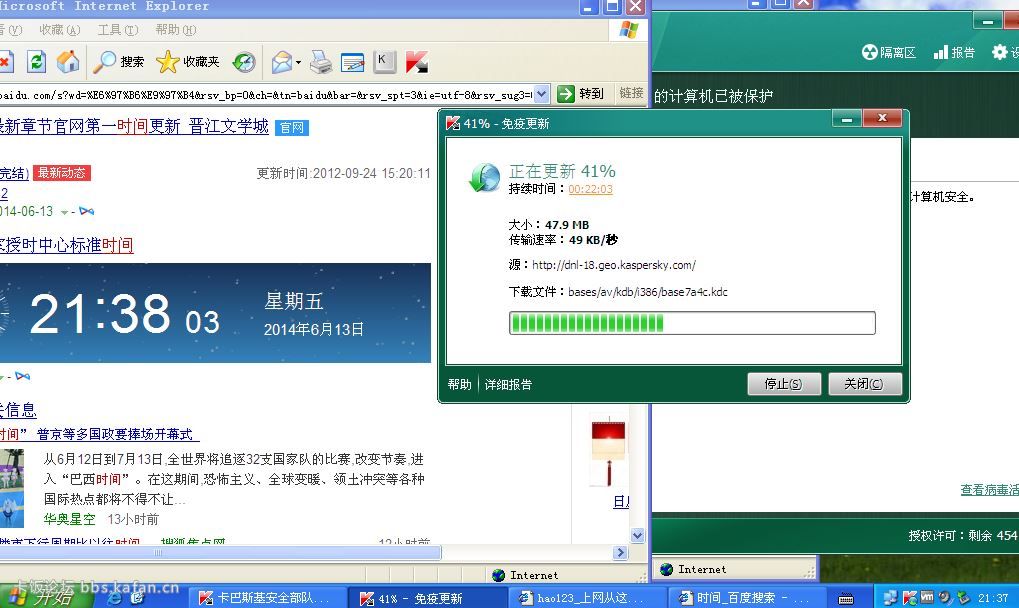Click the red calendar image on right
The width and height of the screenshot is (1019, 608).
coord(608,453)
